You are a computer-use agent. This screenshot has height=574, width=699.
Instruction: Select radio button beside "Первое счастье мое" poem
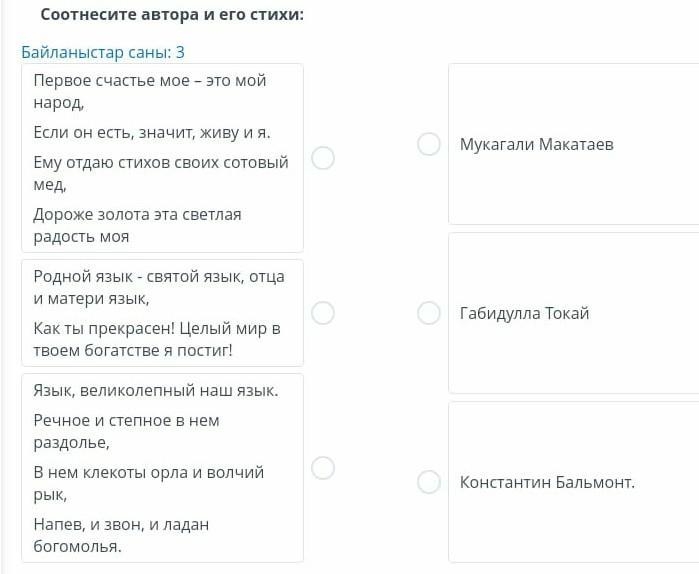tap(323, 158)
